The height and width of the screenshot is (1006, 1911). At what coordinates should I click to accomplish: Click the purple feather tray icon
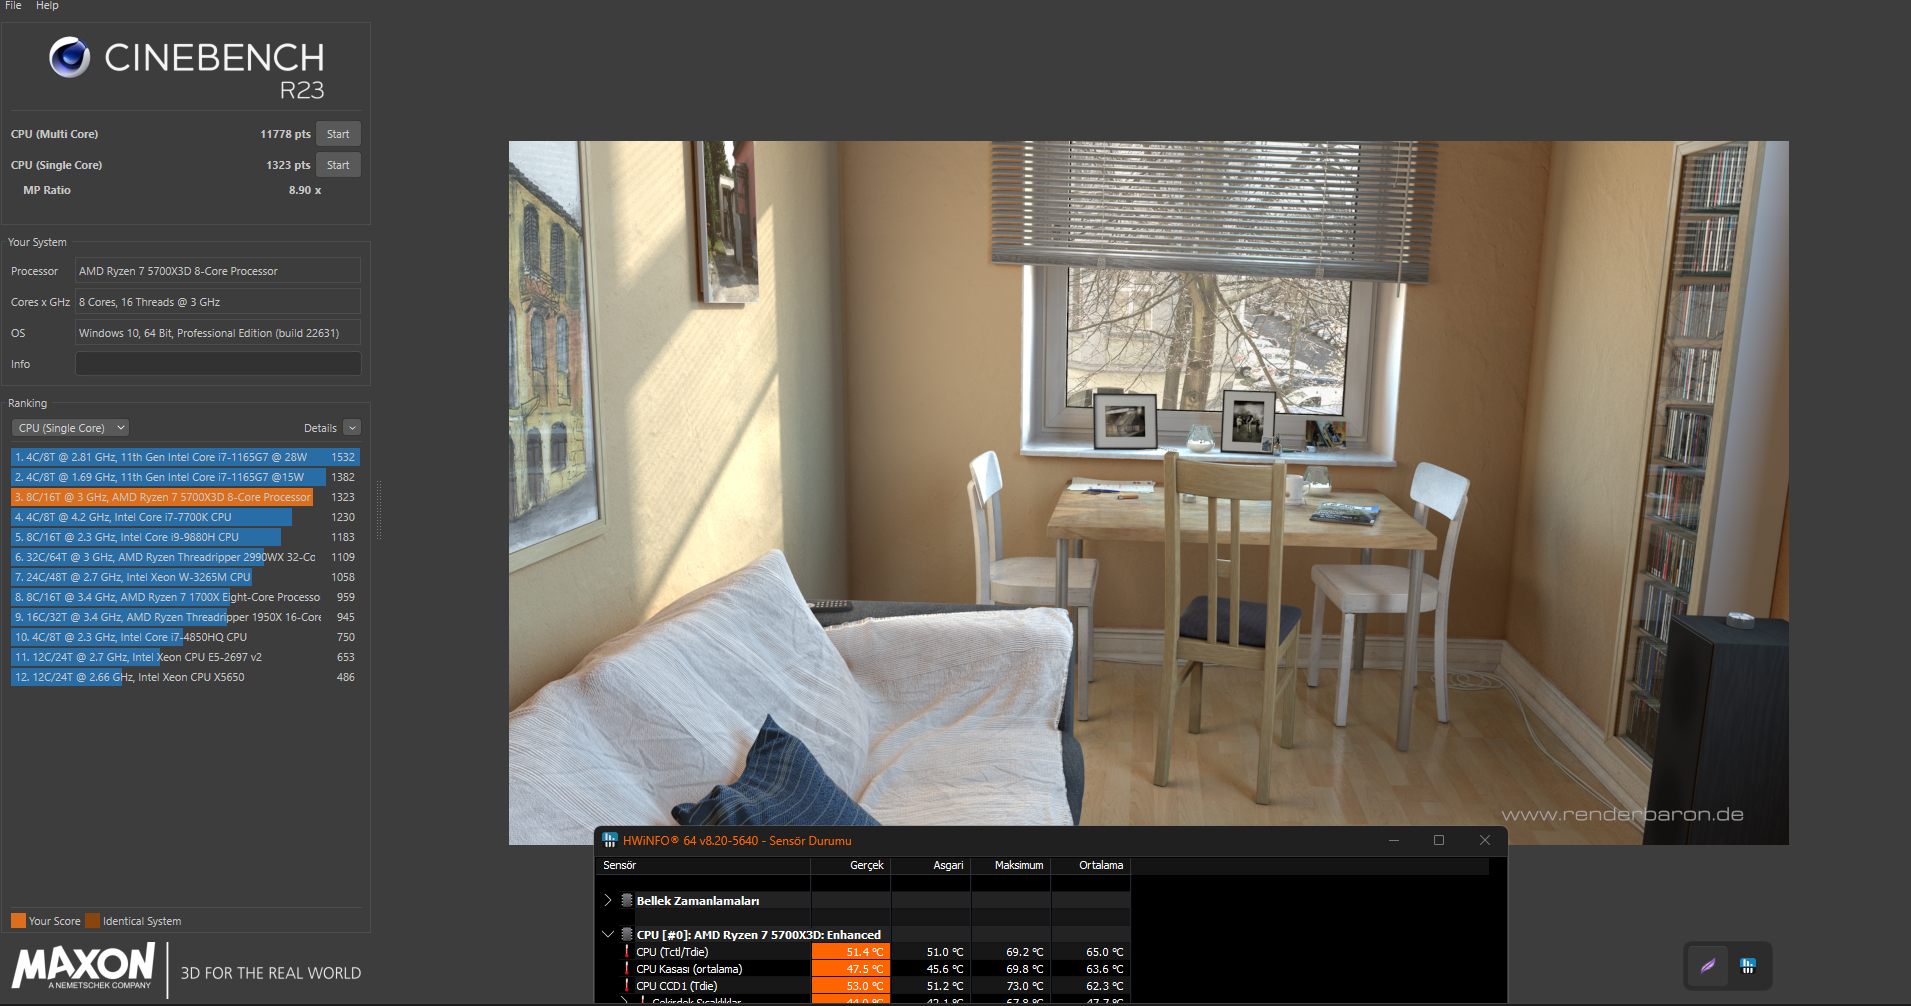tap(1708, 966)
